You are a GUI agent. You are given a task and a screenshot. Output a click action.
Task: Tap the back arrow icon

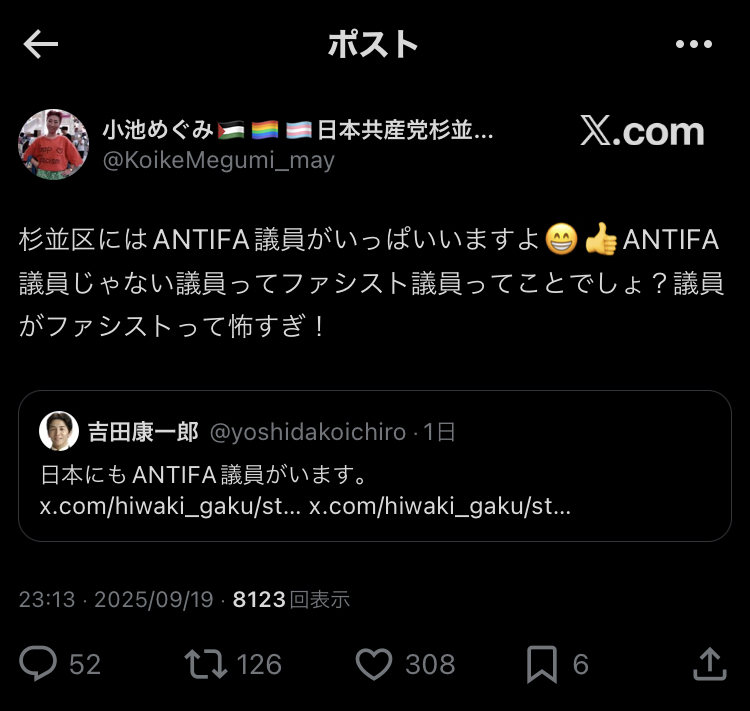coord(41,44)
